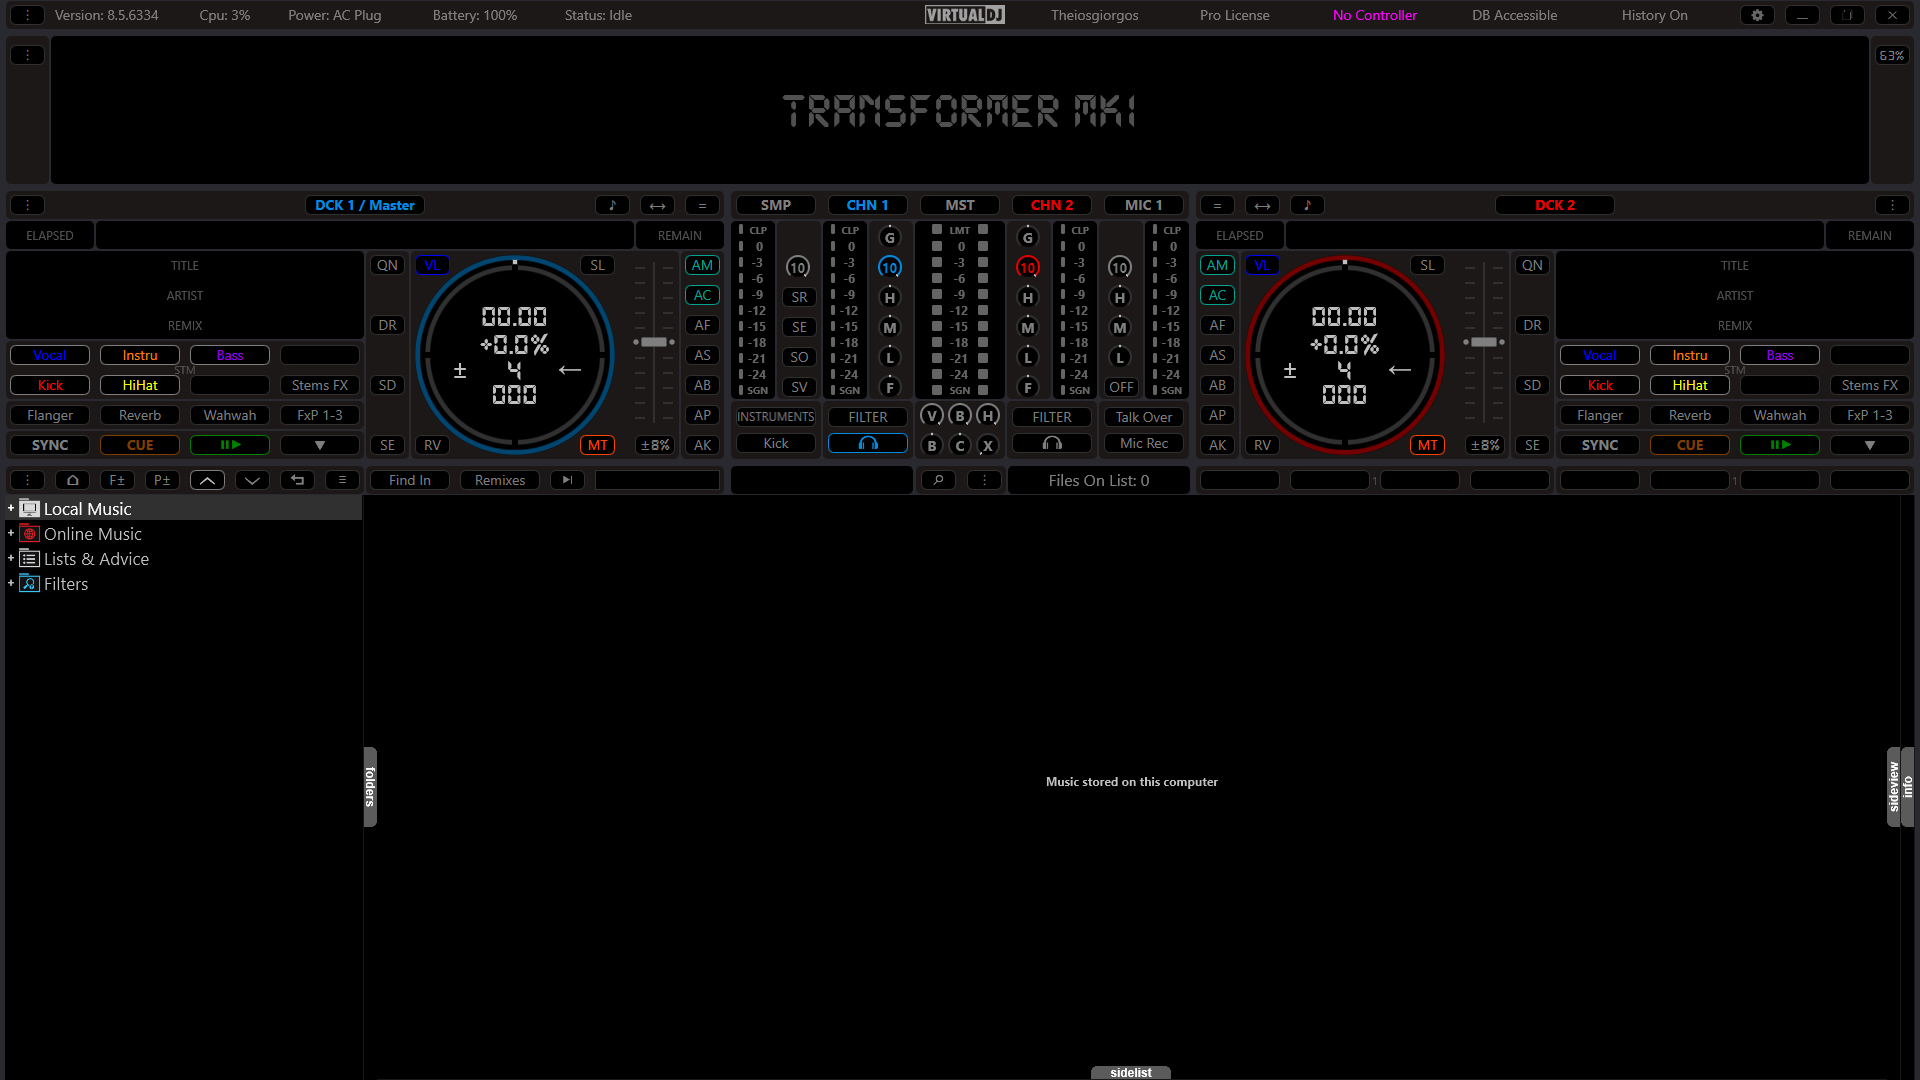The height and width of the screenshot is (1080, 1920).
Task: Expand the Local Music tree node
Action: [x=11, y=508]
